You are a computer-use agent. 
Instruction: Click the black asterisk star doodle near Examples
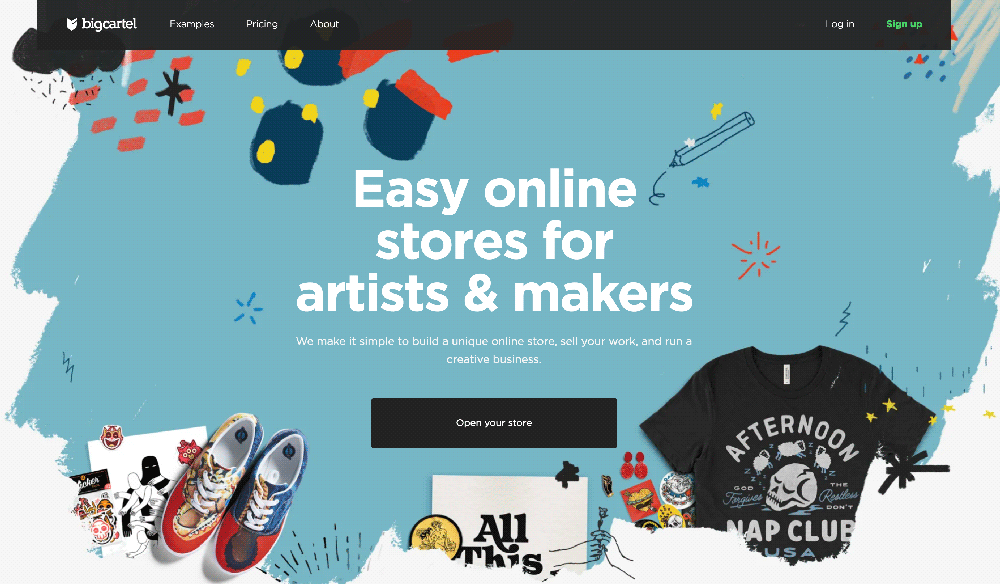(173, 91)
